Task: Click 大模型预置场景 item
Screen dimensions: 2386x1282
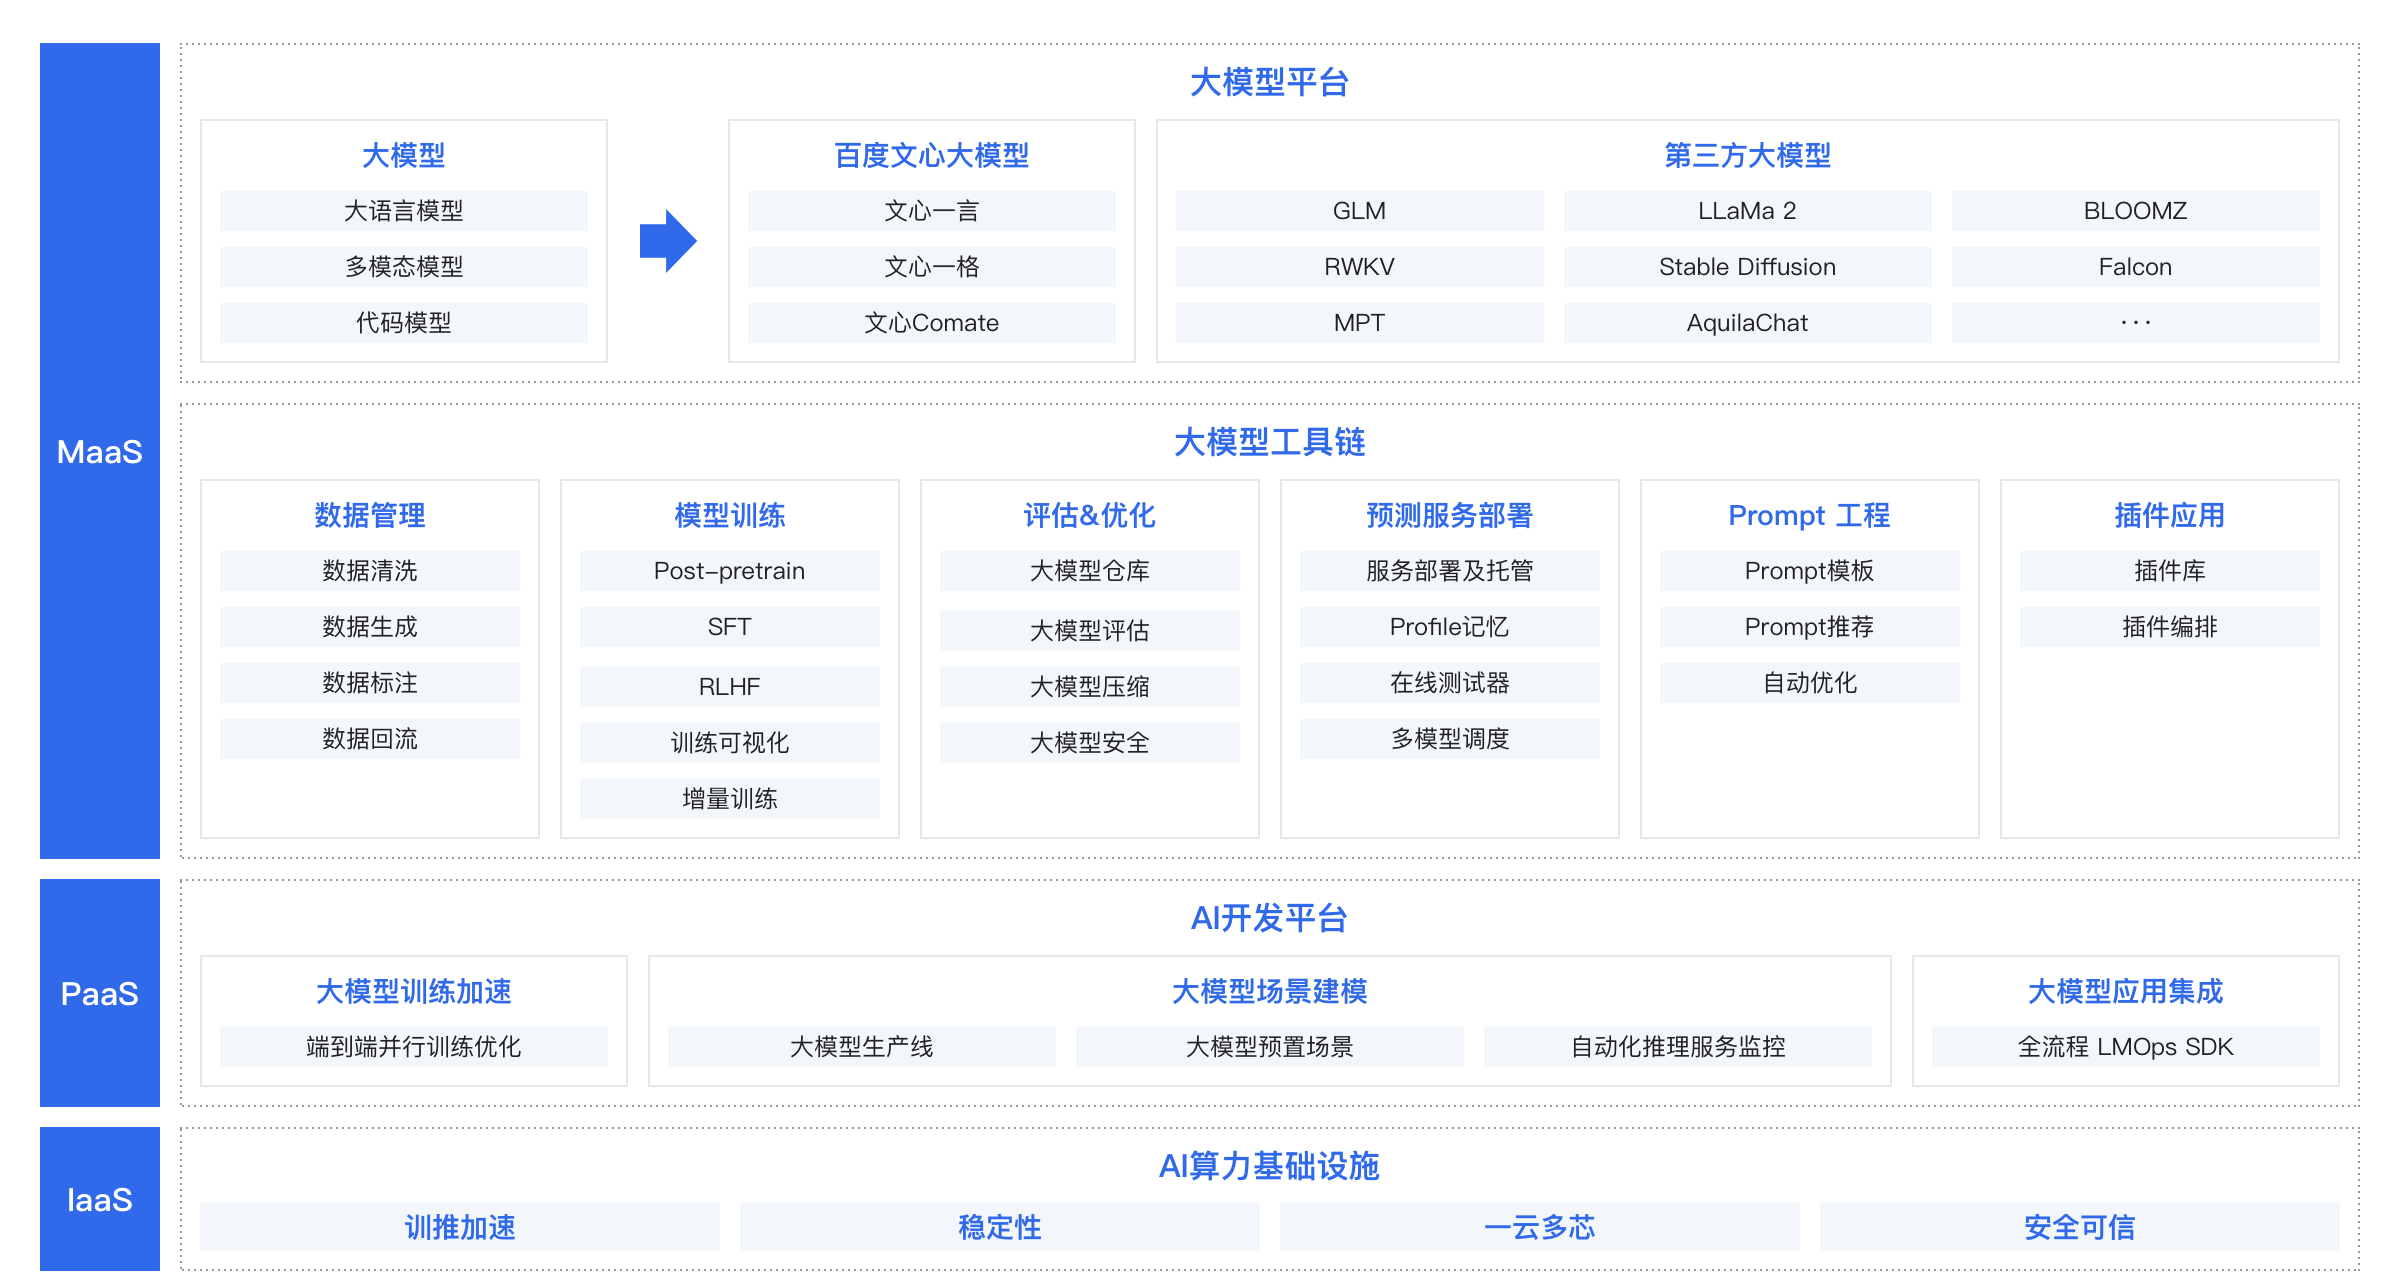Action: pyautogui.click(x=1270, y=1047)
